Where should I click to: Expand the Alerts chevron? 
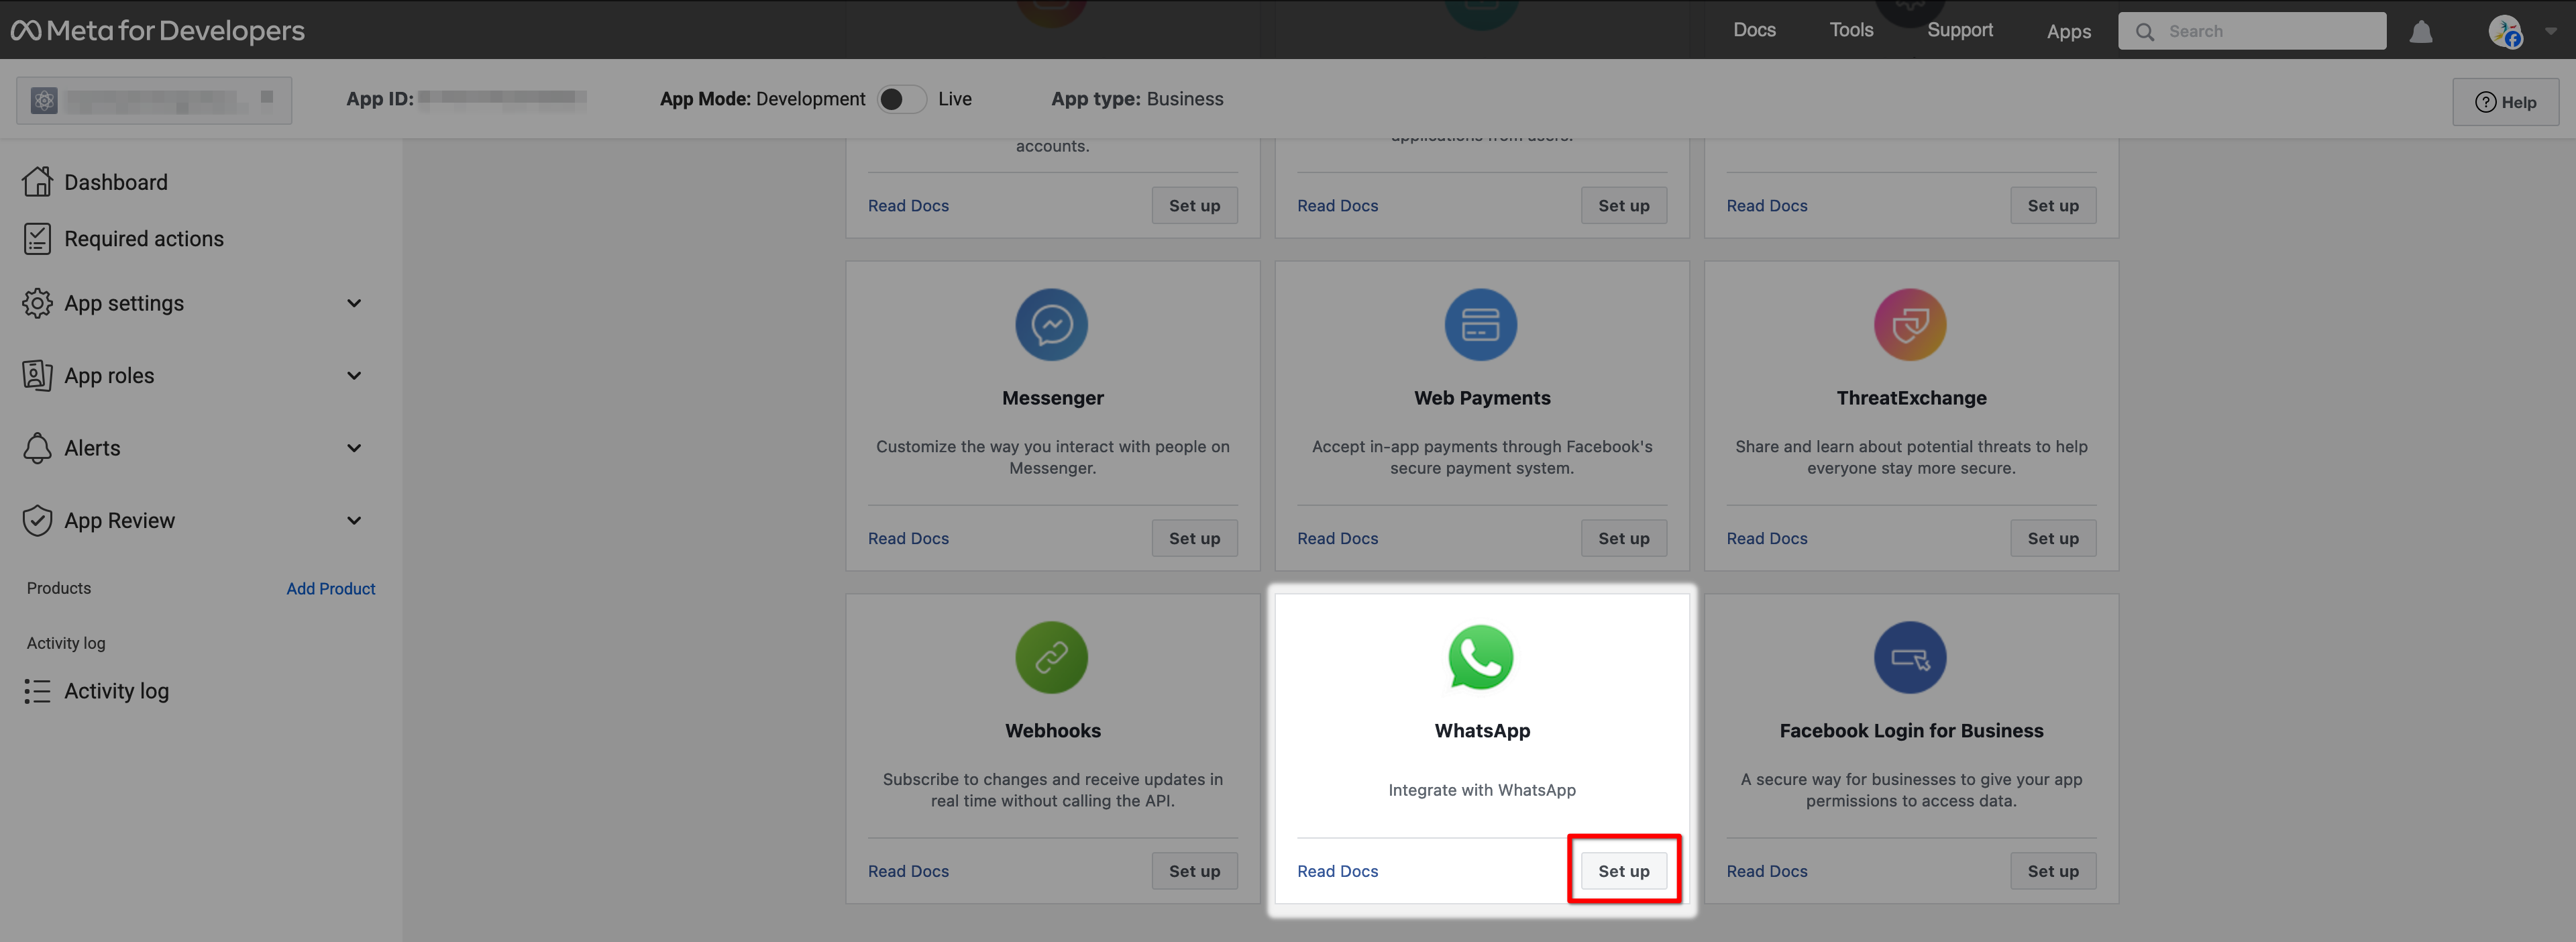354,448
